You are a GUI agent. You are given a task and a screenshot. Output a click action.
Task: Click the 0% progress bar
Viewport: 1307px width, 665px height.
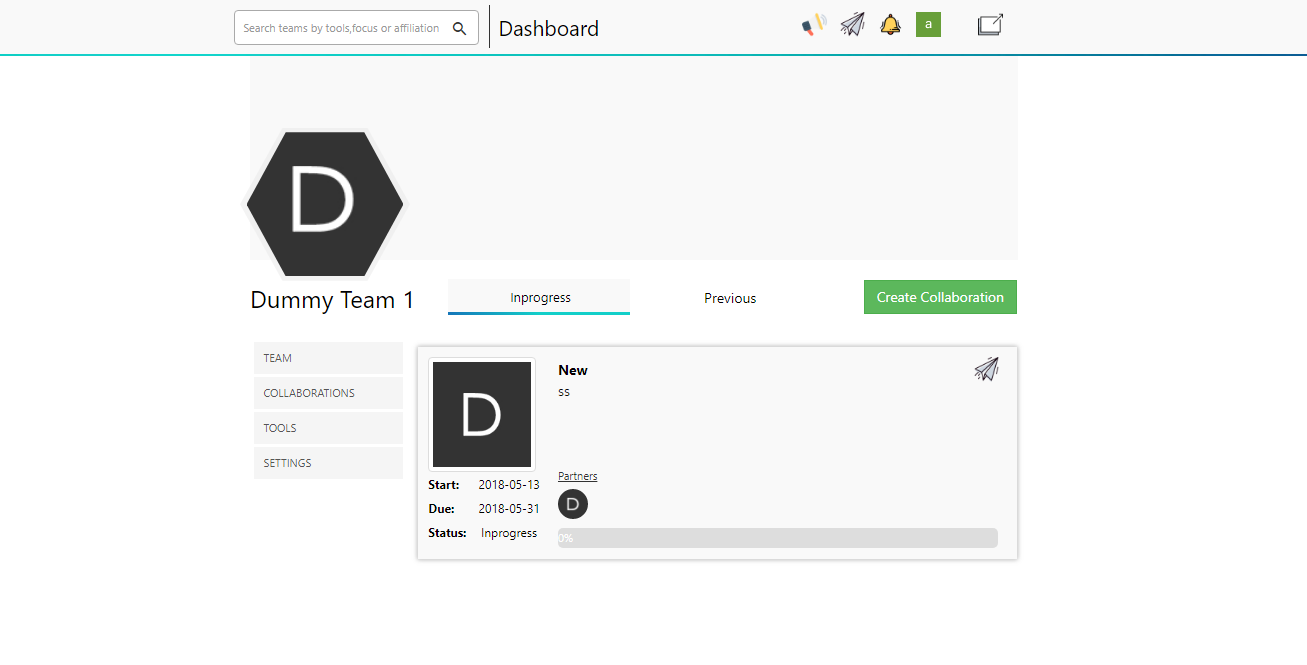pyautogui.click(x=777, y=538)
